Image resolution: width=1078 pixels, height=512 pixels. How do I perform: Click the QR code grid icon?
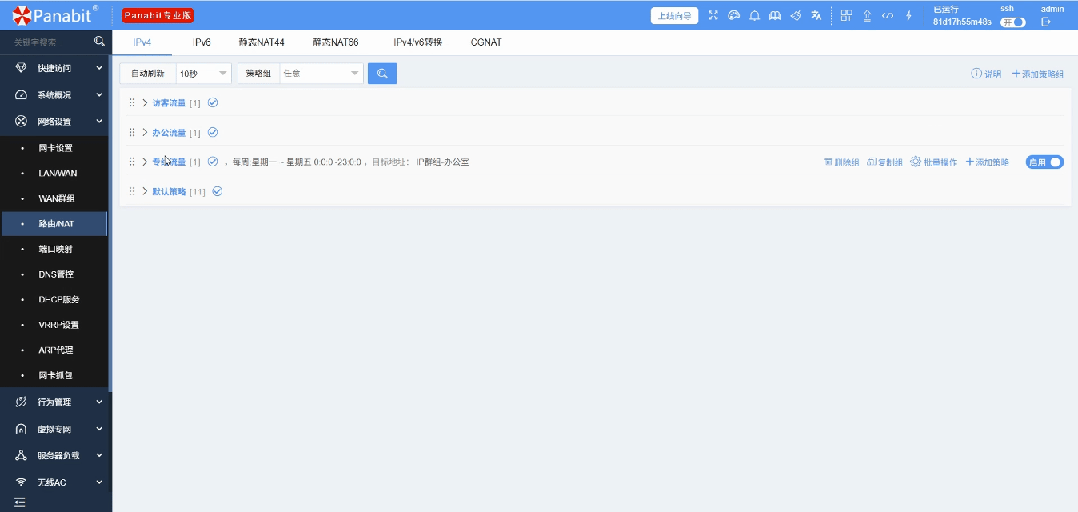coord(846,15)
